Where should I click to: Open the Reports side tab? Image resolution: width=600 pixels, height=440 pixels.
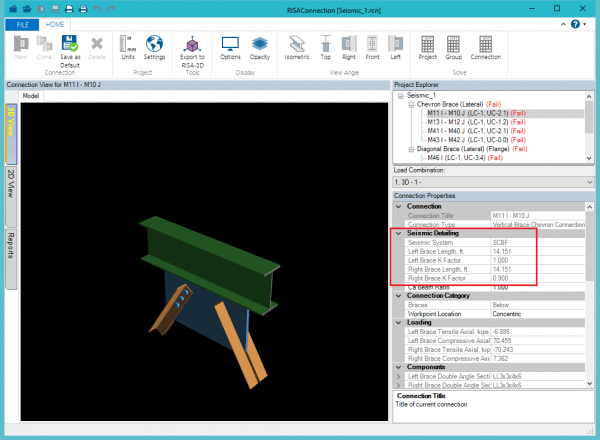tap(11, 258)
